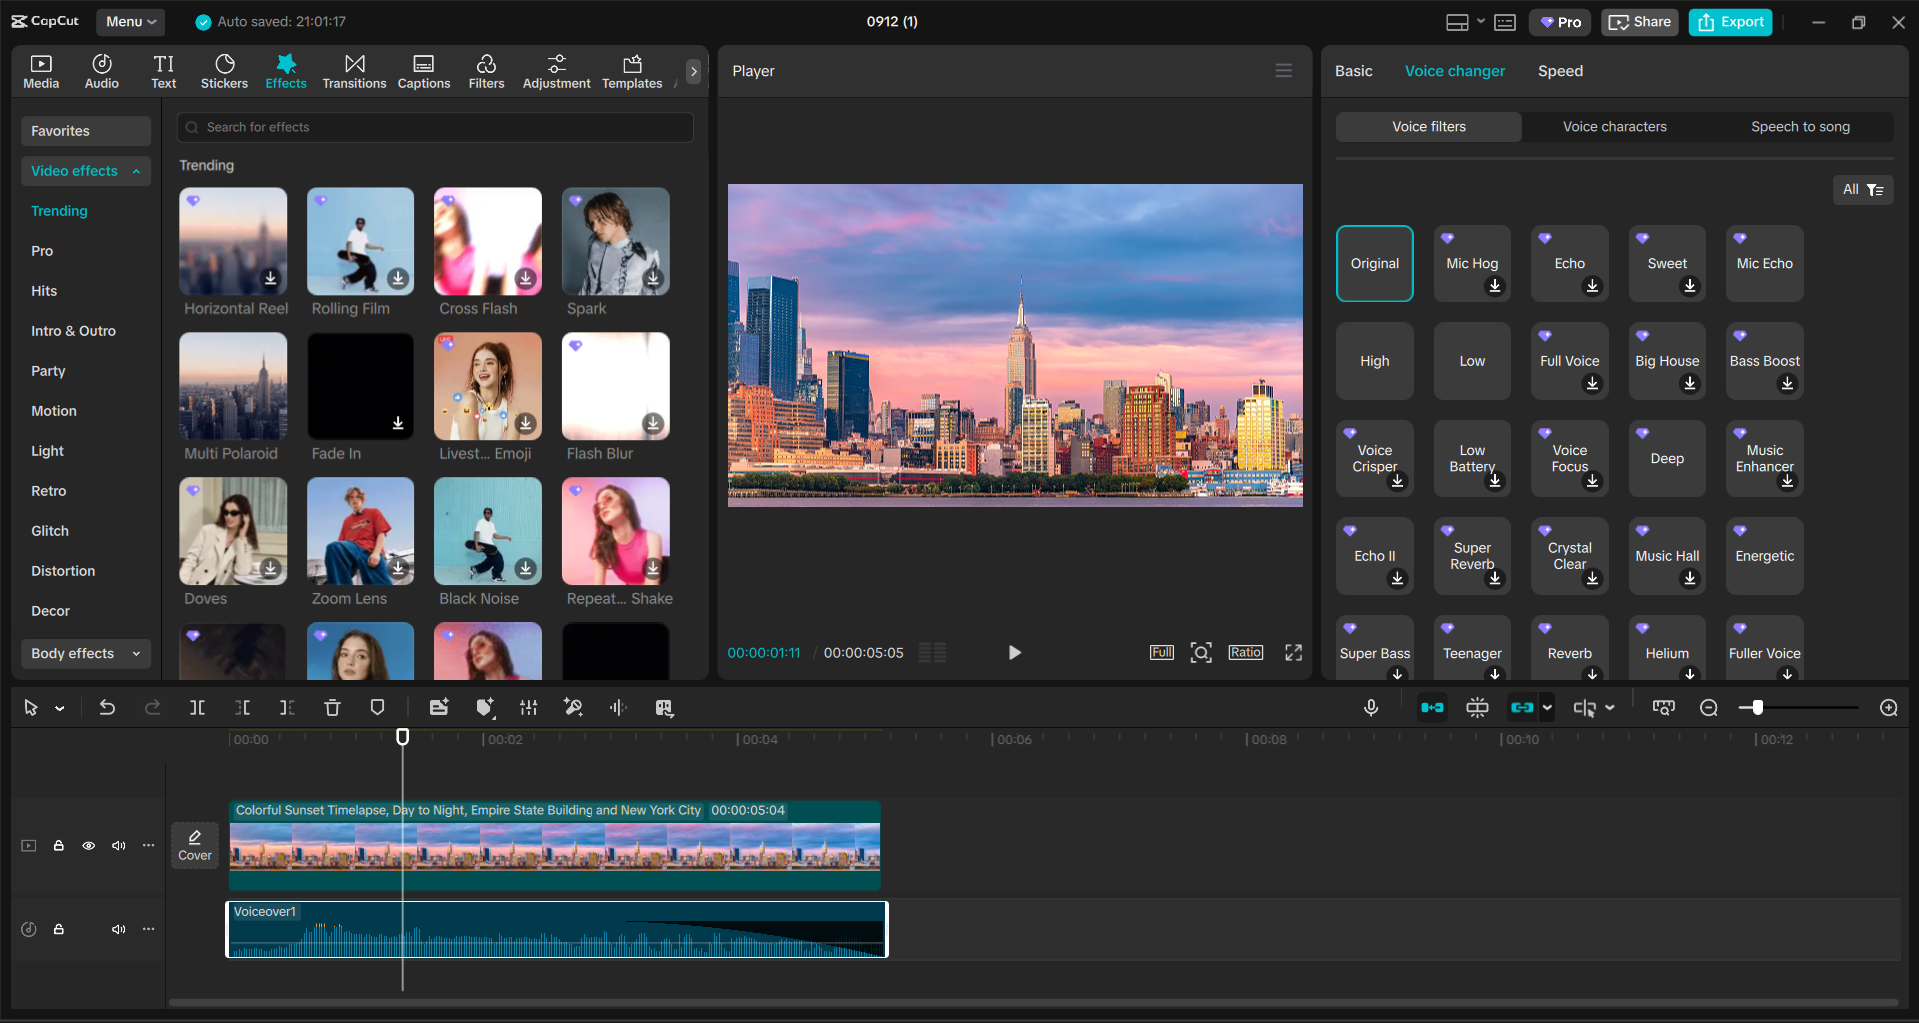Export the project
This screenshot has height=1023, width=1919.
1729,21
